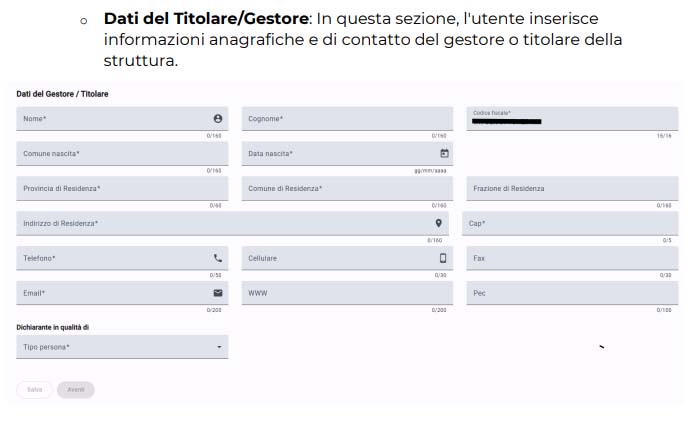Select the Pec input field
Viewport: 695px width, 422px height.
coord(572,293)
